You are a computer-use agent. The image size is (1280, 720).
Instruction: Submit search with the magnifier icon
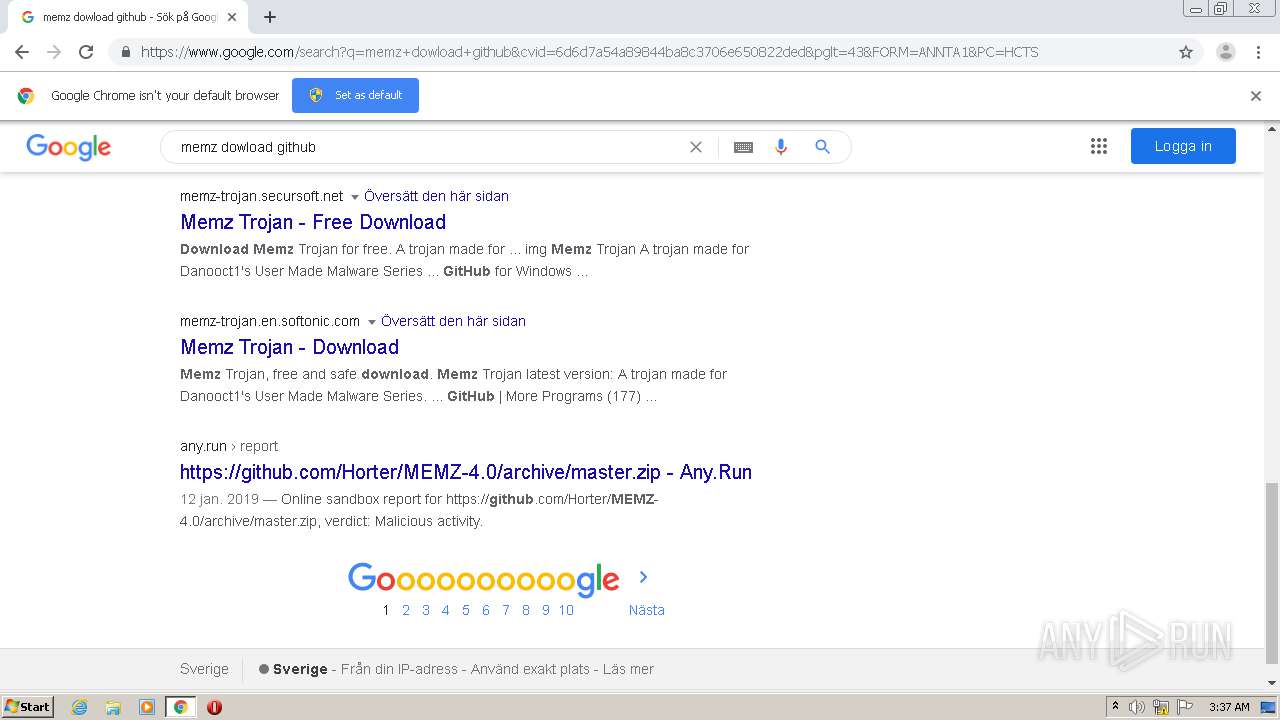click(823, 147)
